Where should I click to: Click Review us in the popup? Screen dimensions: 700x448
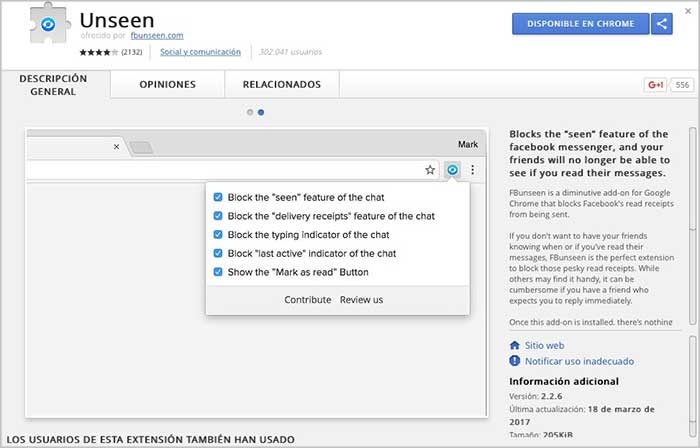pyautogui.click(x=361, y=300)
